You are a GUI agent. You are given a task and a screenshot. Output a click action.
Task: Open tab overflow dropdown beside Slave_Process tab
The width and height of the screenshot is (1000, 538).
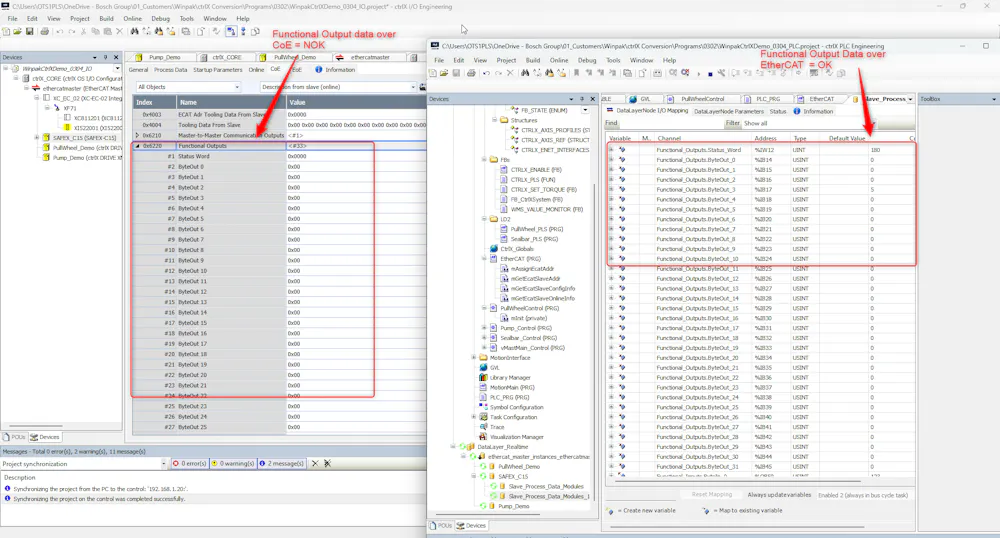click(x=910, y=99)
